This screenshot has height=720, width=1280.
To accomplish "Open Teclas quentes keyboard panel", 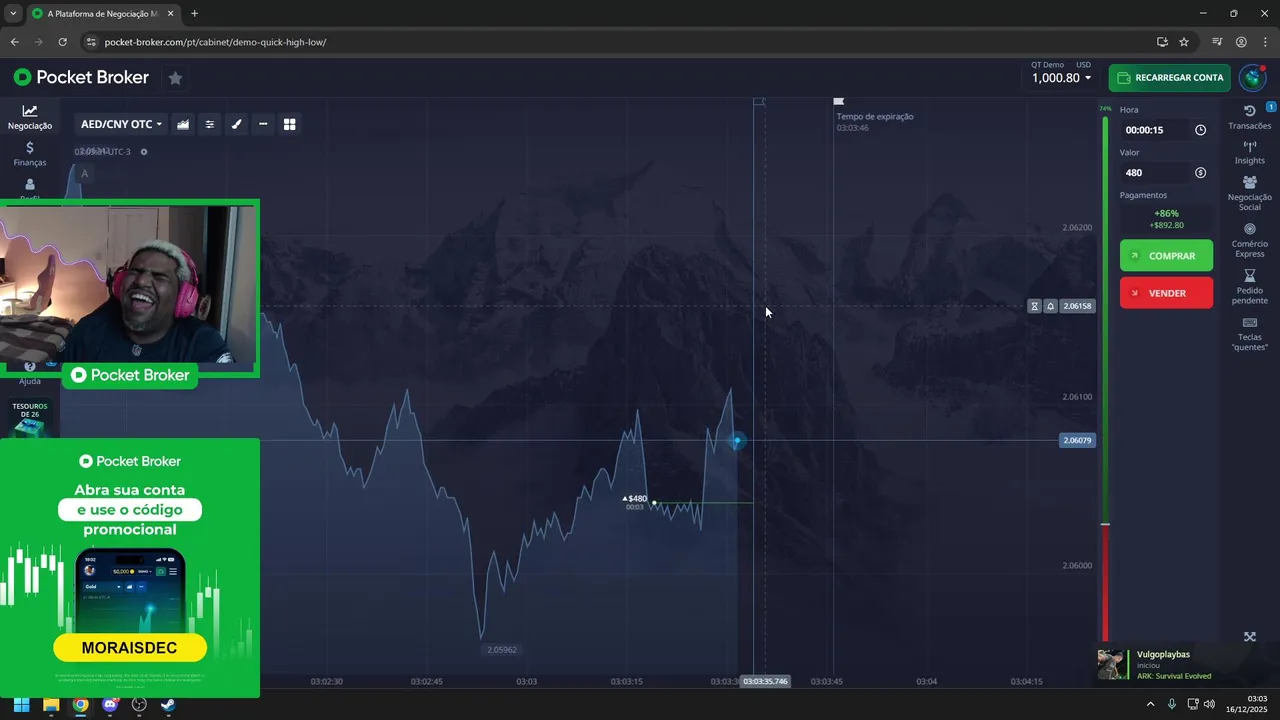I will [x=1250, y=334].
